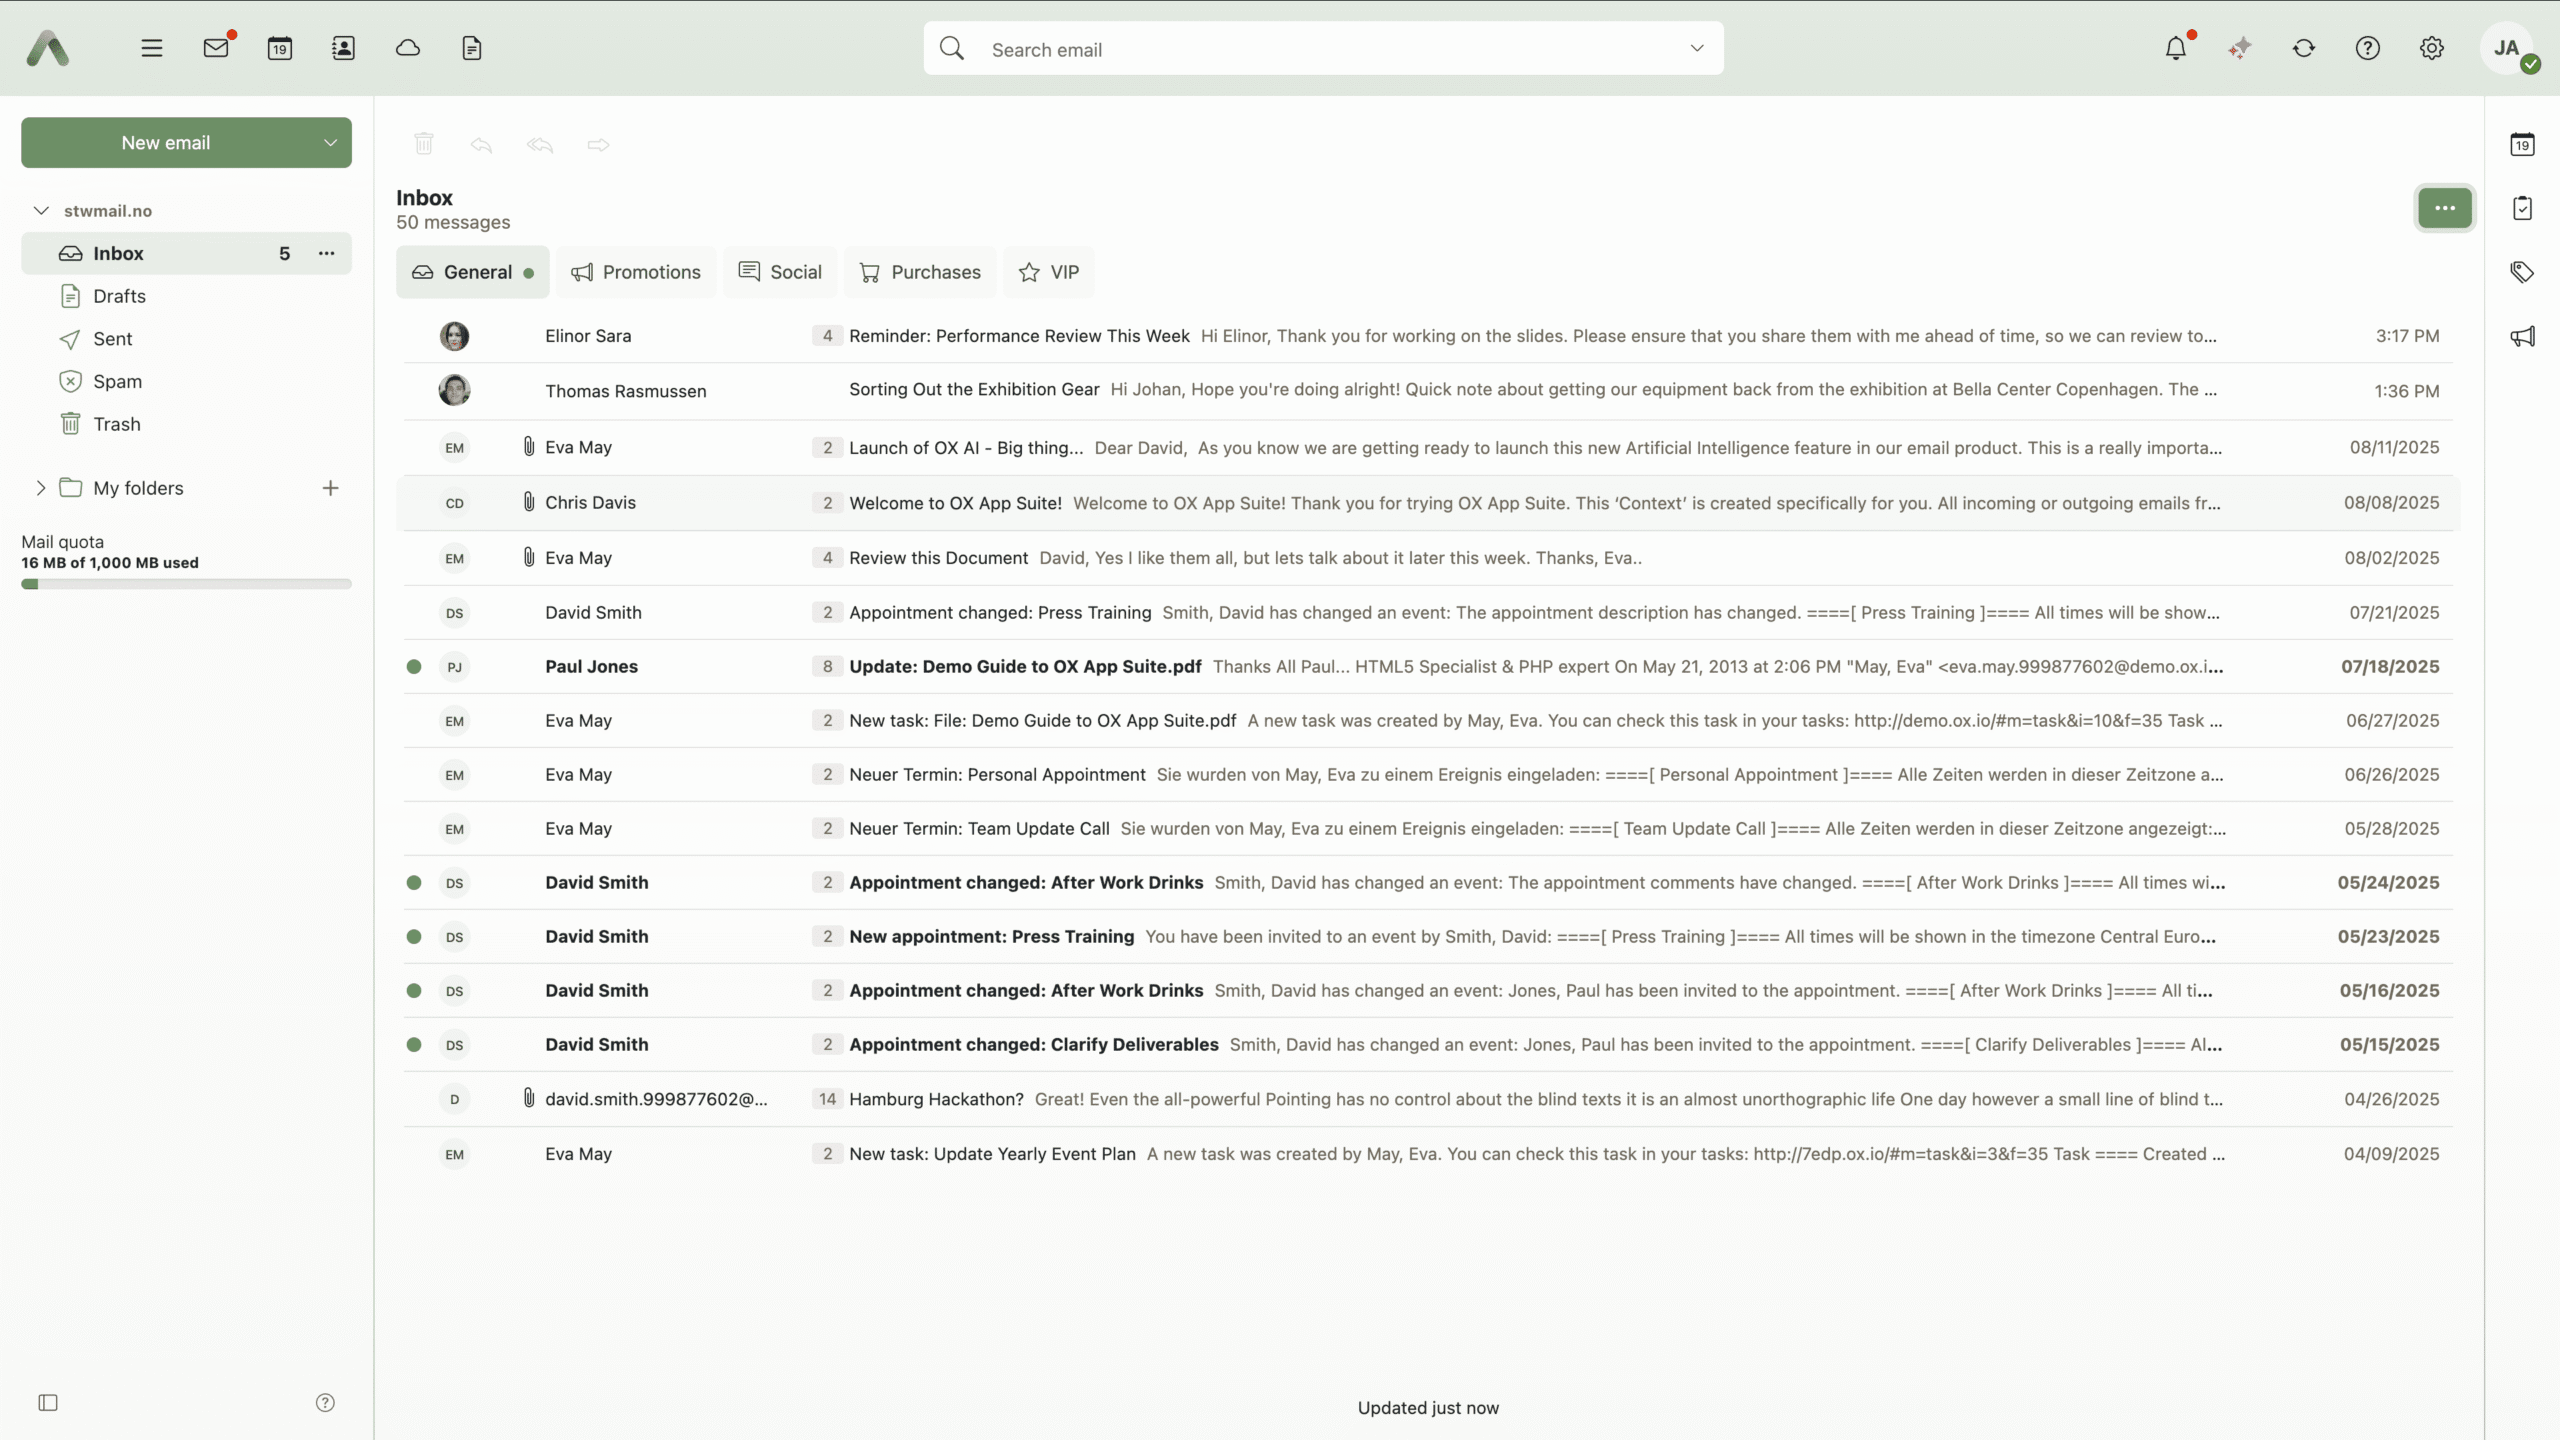Image resolution: width=2560 pixels, height=1440 pixels.
Task: Toggle unread dot on Paul Jones email
Action: [414, 667]
